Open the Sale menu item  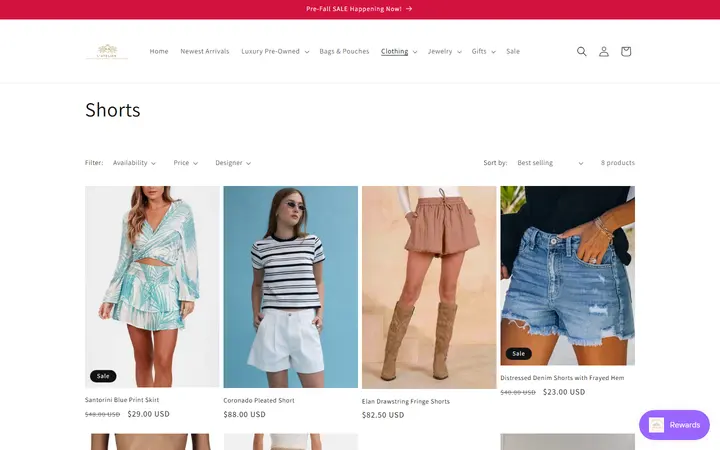pyautogui.click(x=513, y=51)
